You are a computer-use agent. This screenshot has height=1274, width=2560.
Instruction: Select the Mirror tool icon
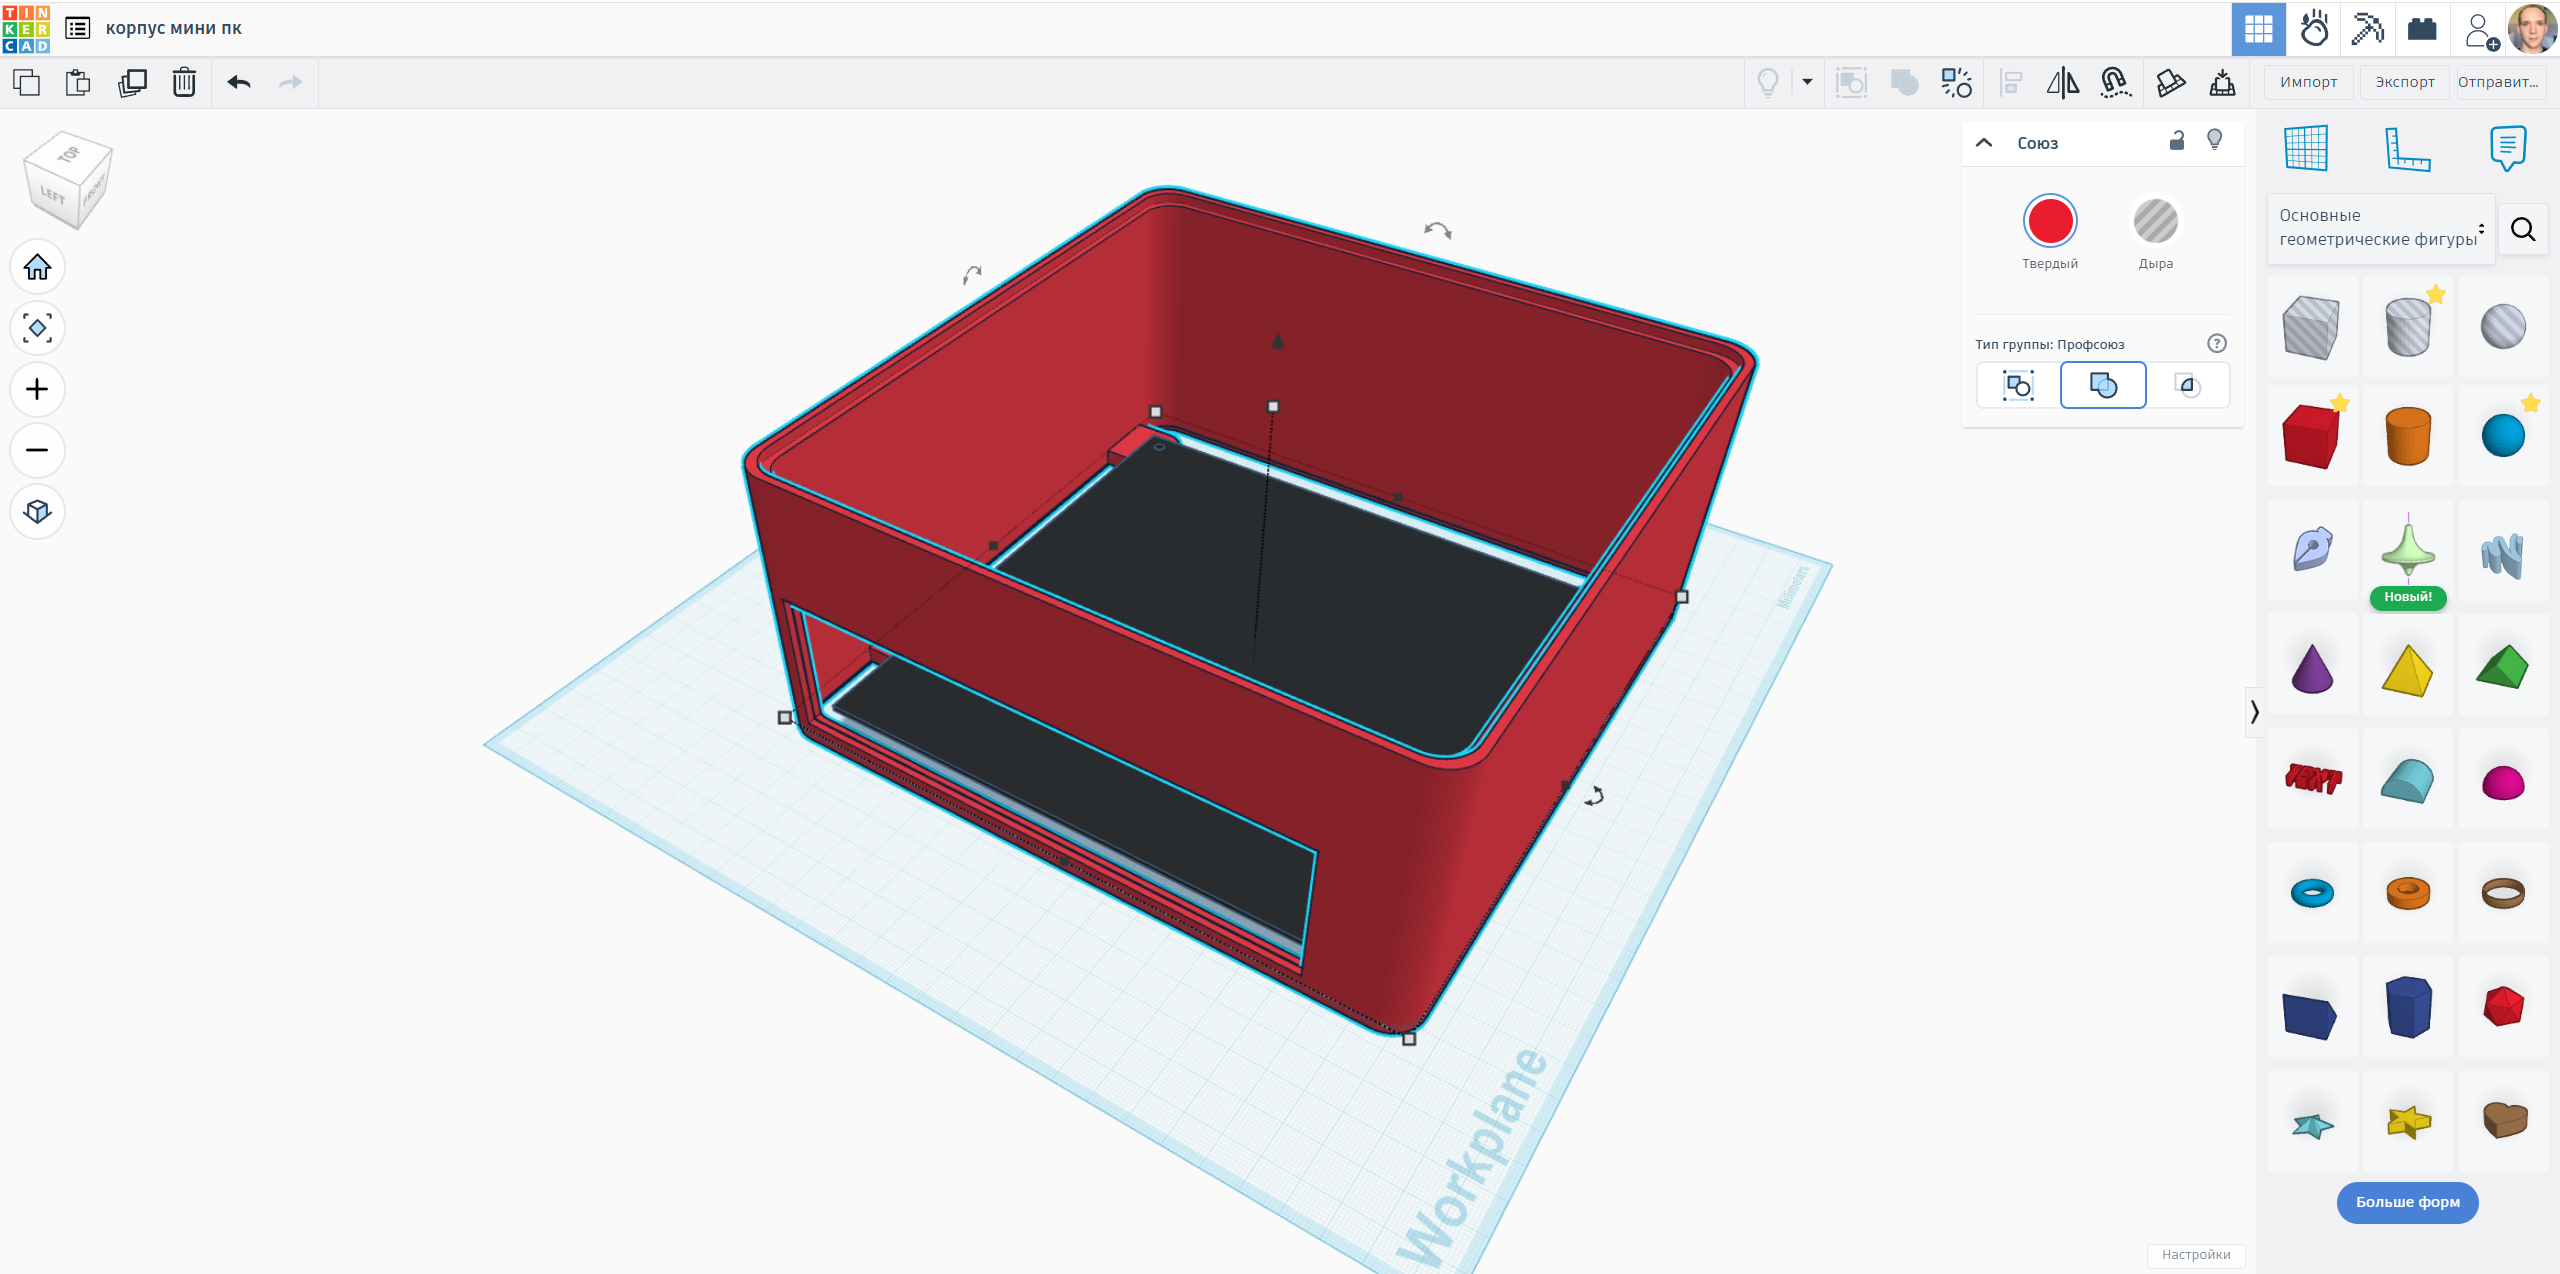click(x=2062, y=82)
